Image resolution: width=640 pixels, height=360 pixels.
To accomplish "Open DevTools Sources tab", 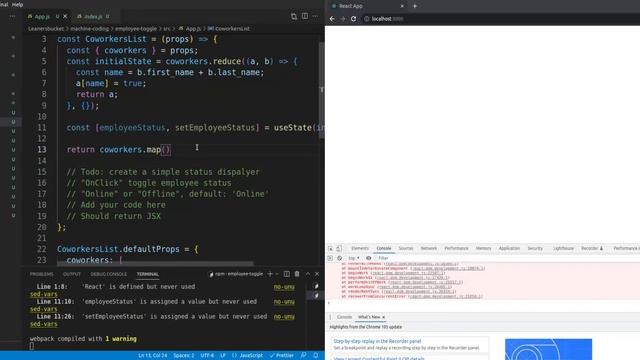I will [406, 248].
